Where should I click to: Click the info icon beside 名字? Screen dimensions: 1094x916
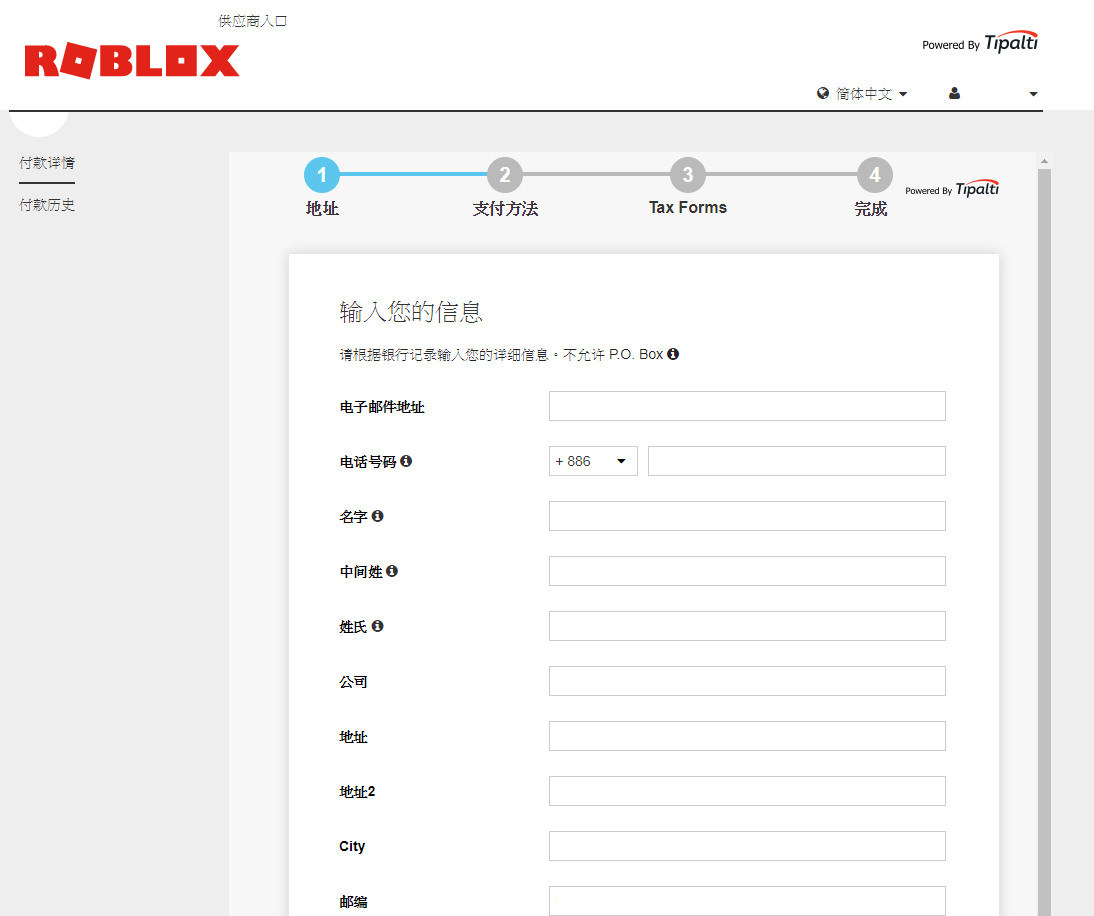pyautogui.click(x=377, y=515)
